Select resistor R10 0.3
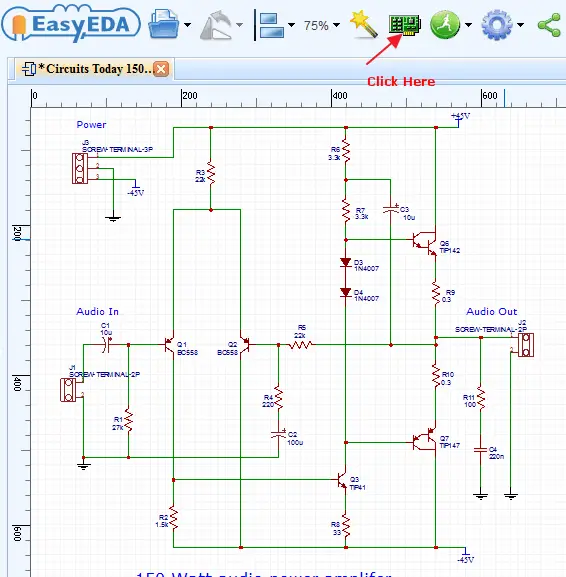 [436, 375]
